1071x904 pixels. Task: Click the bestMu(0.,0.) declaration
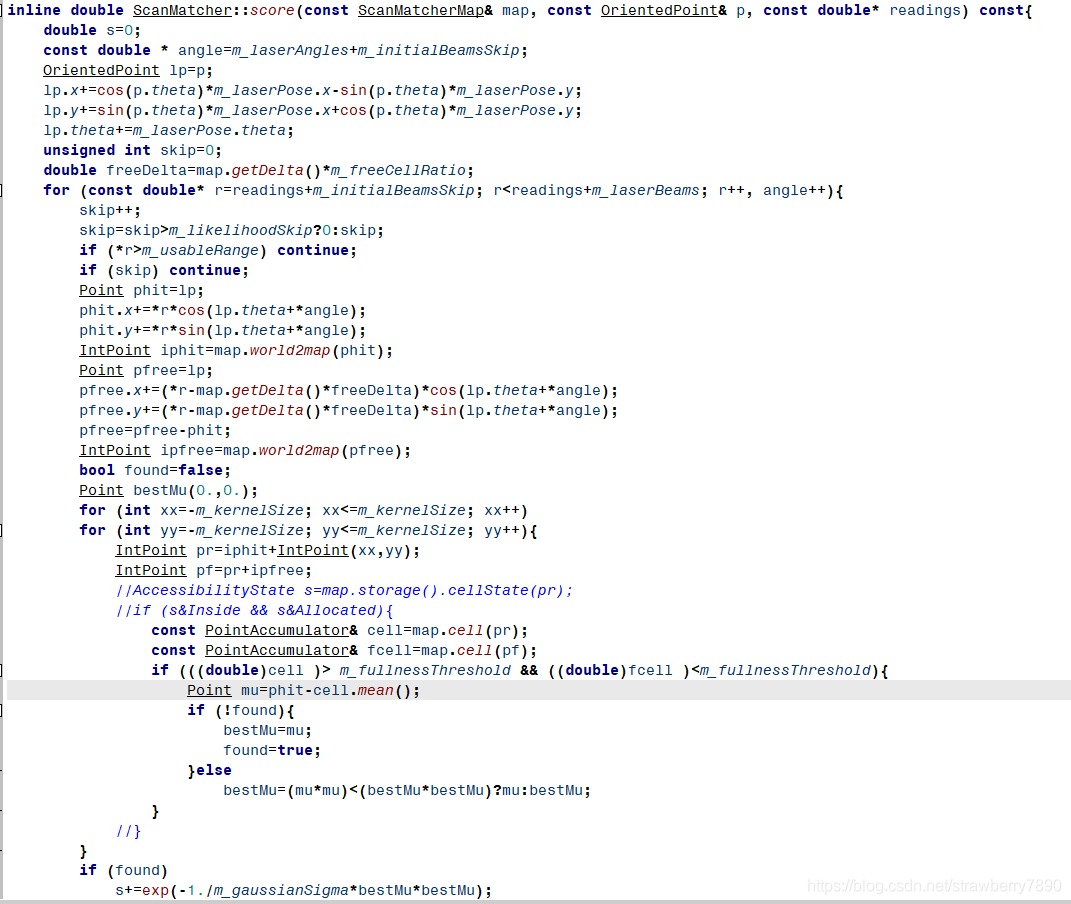tap(195, 490)
